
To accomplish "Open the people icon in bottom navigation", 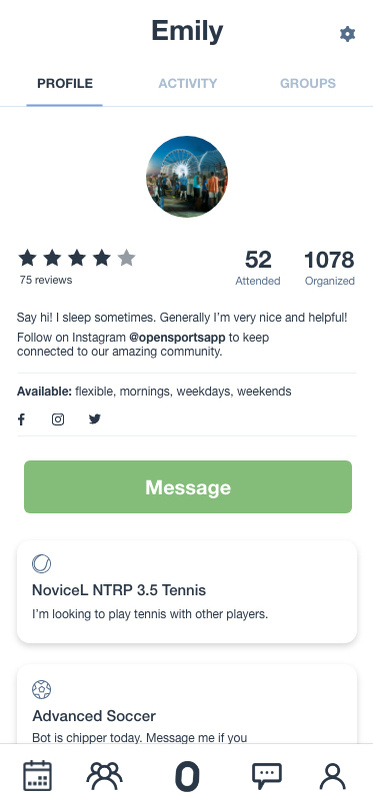I will click(105, 776).
